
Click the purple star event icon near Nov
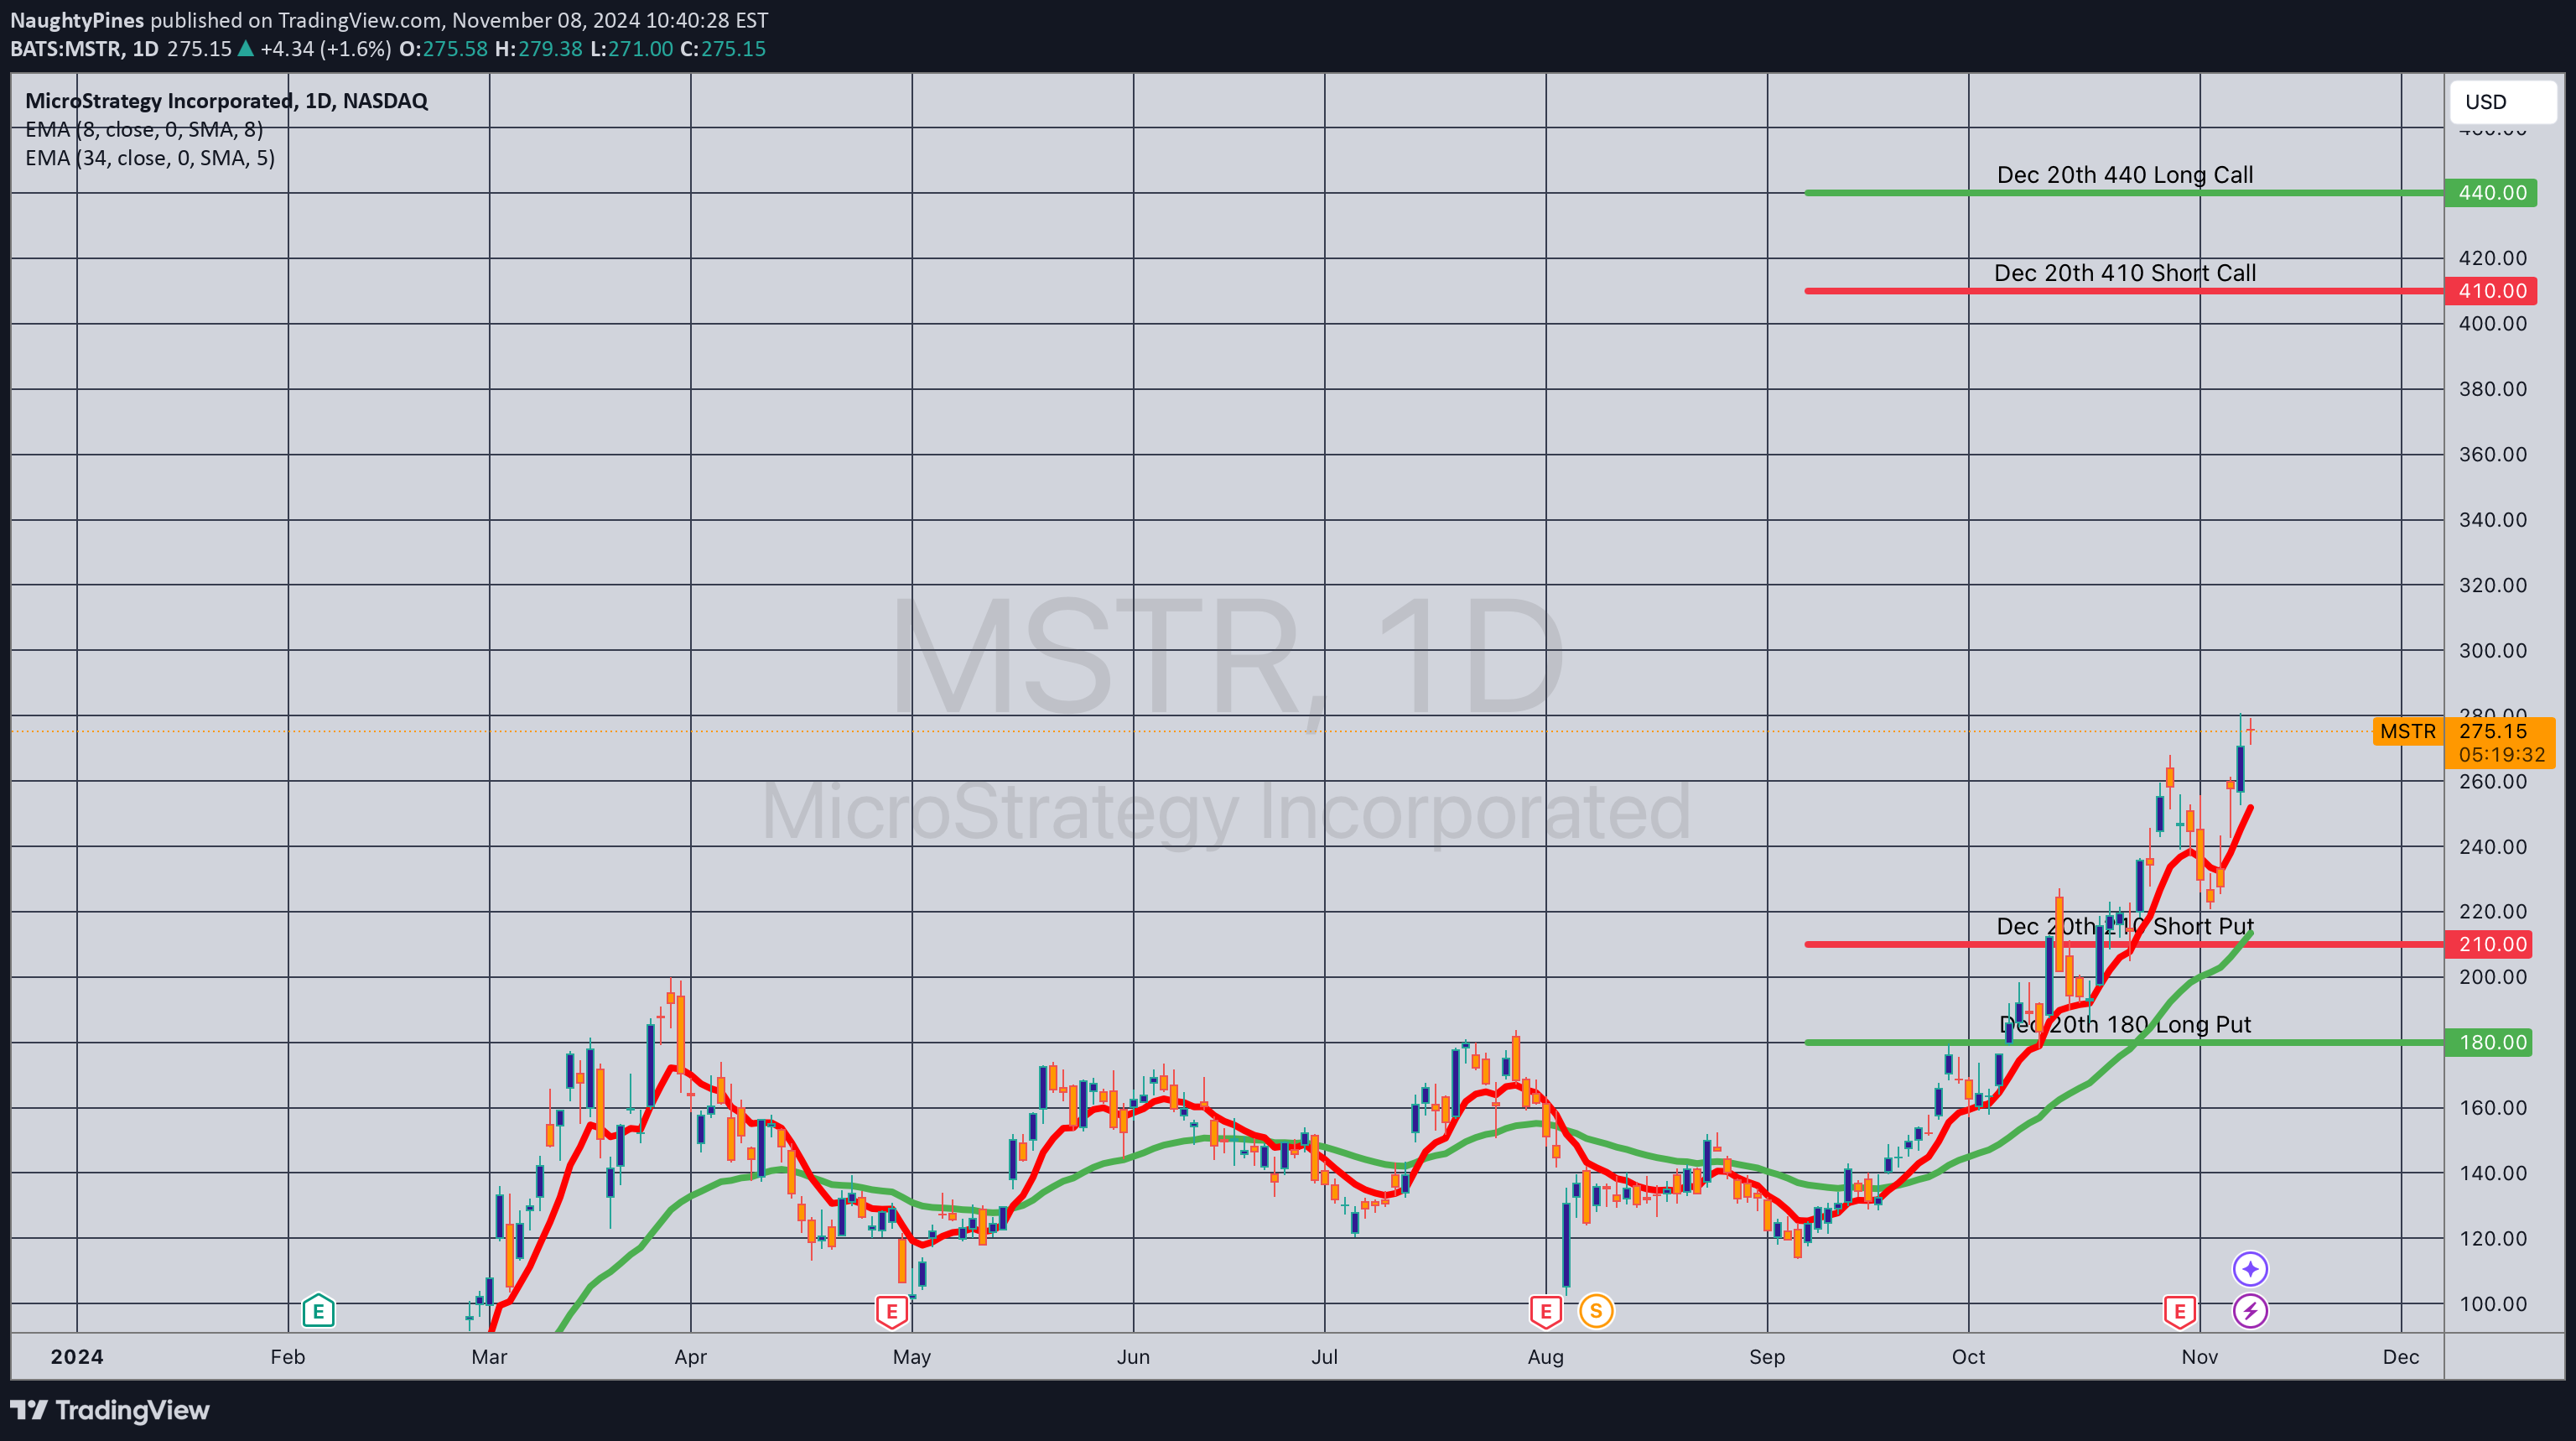[x=2250, y=1269]
